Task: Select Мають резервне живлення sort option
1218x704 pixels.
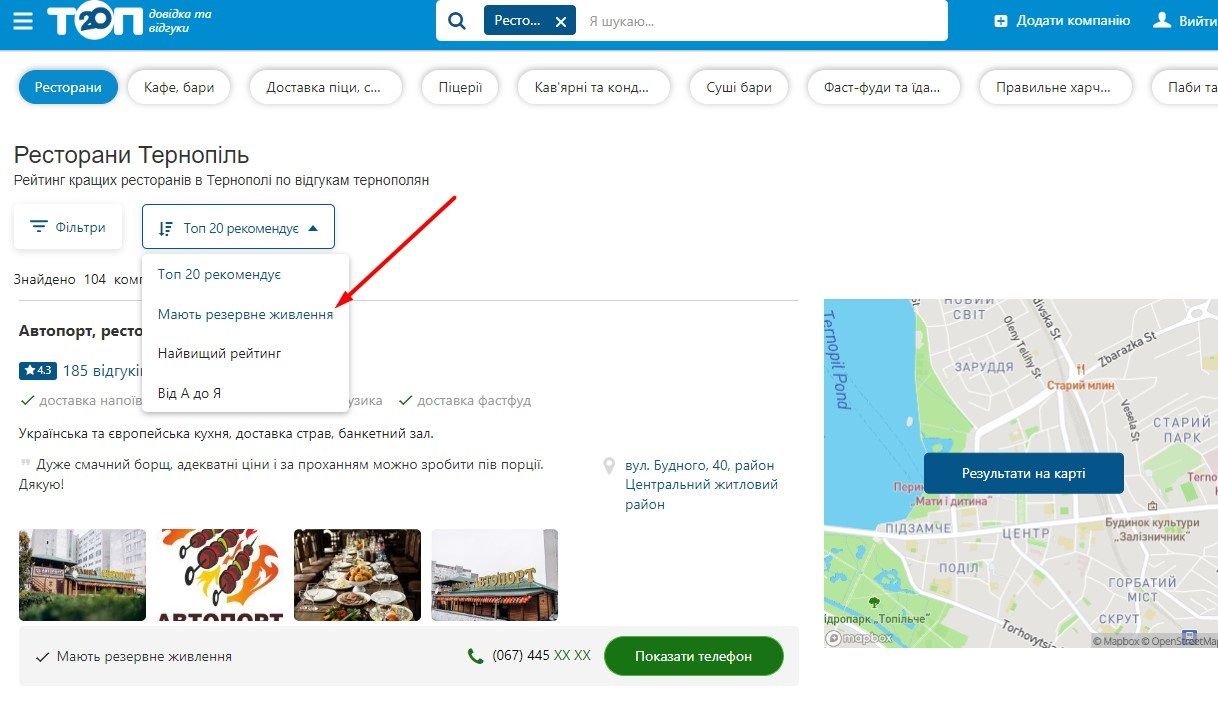Action: coord(245,314)
